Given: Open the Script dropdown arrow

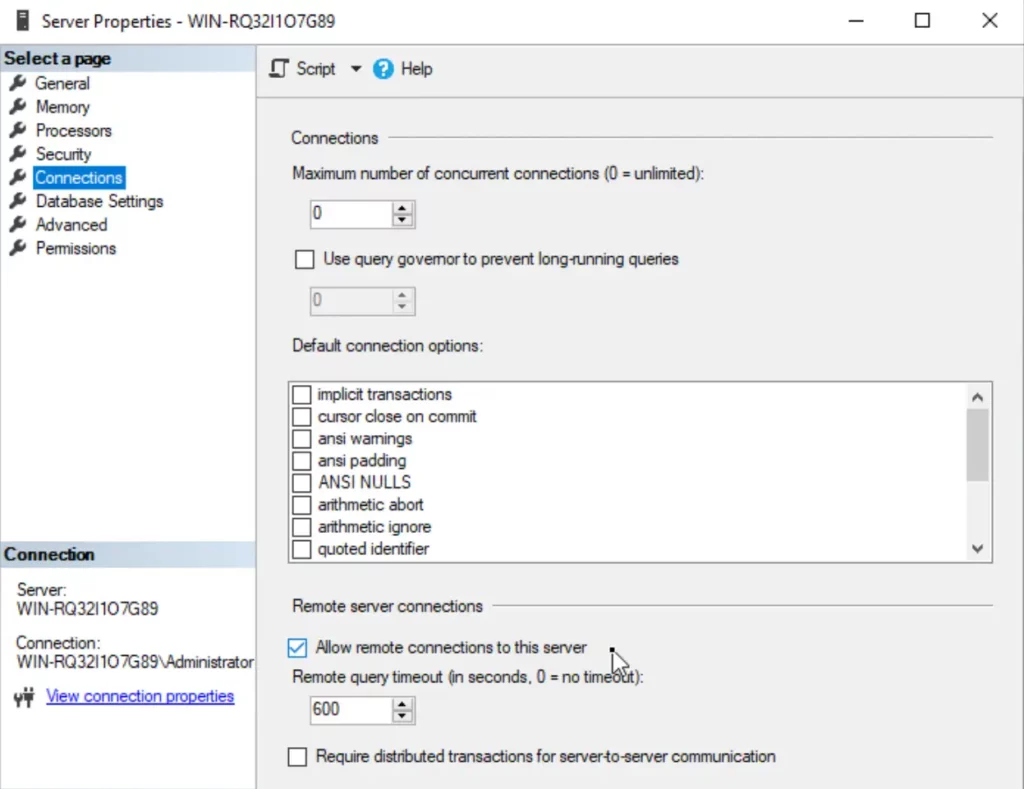Looking at the screenshot, I should pyautogui.click(x=355, y=69).
